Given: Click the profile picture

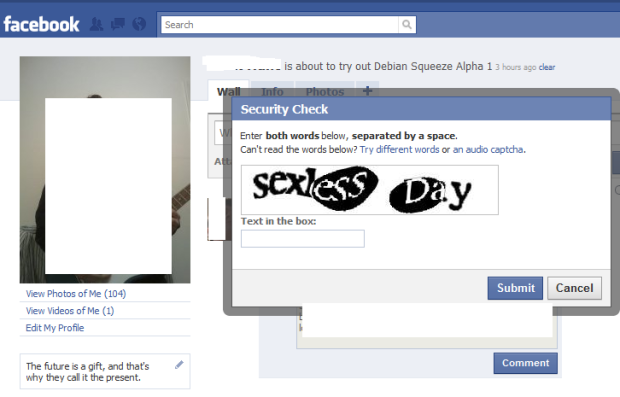Looking at the screenshot, I should point(105,170).
